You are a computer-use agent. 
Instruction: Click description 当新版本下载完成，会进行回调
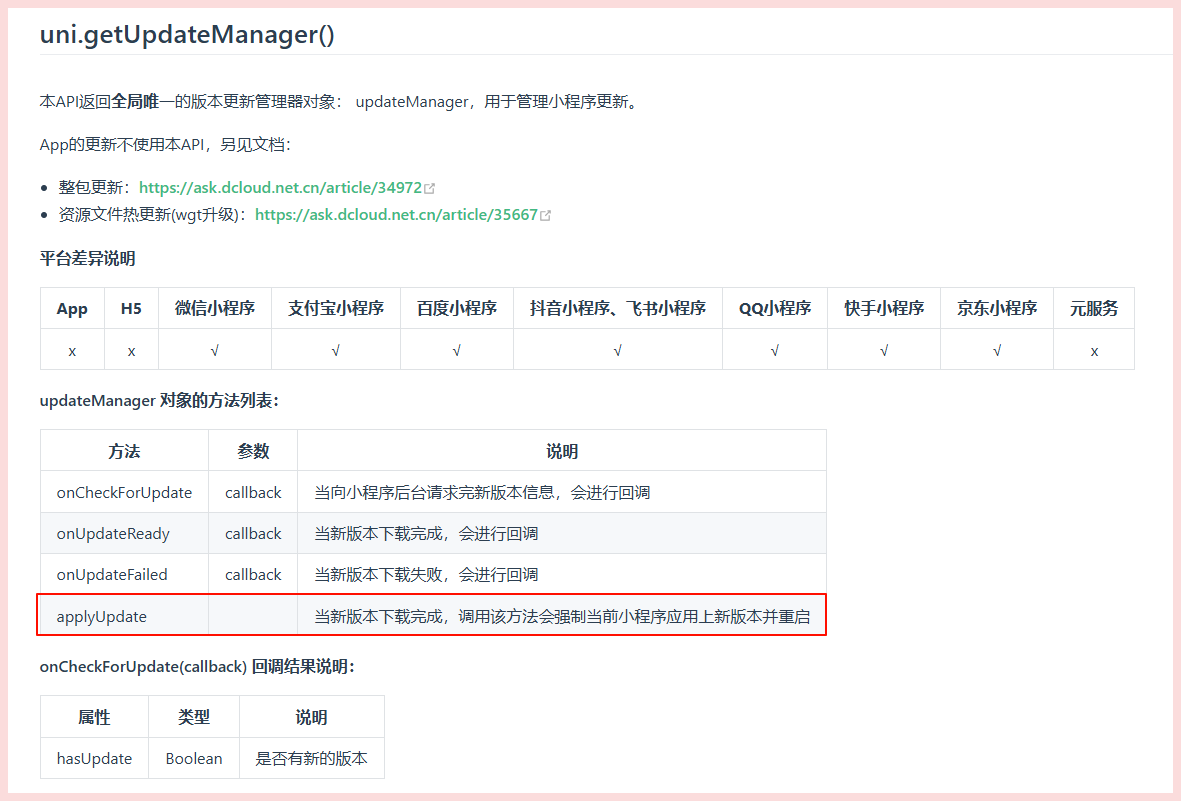click(x=426, y=533)
